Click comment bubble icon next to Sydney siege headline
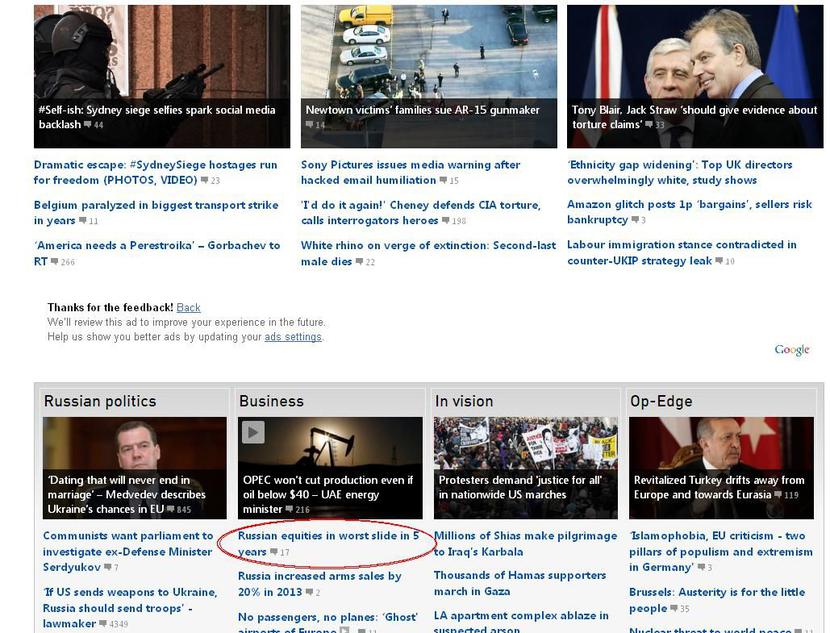Image resolution: width=830 pixels, height=633 pixels. (88, 125)
